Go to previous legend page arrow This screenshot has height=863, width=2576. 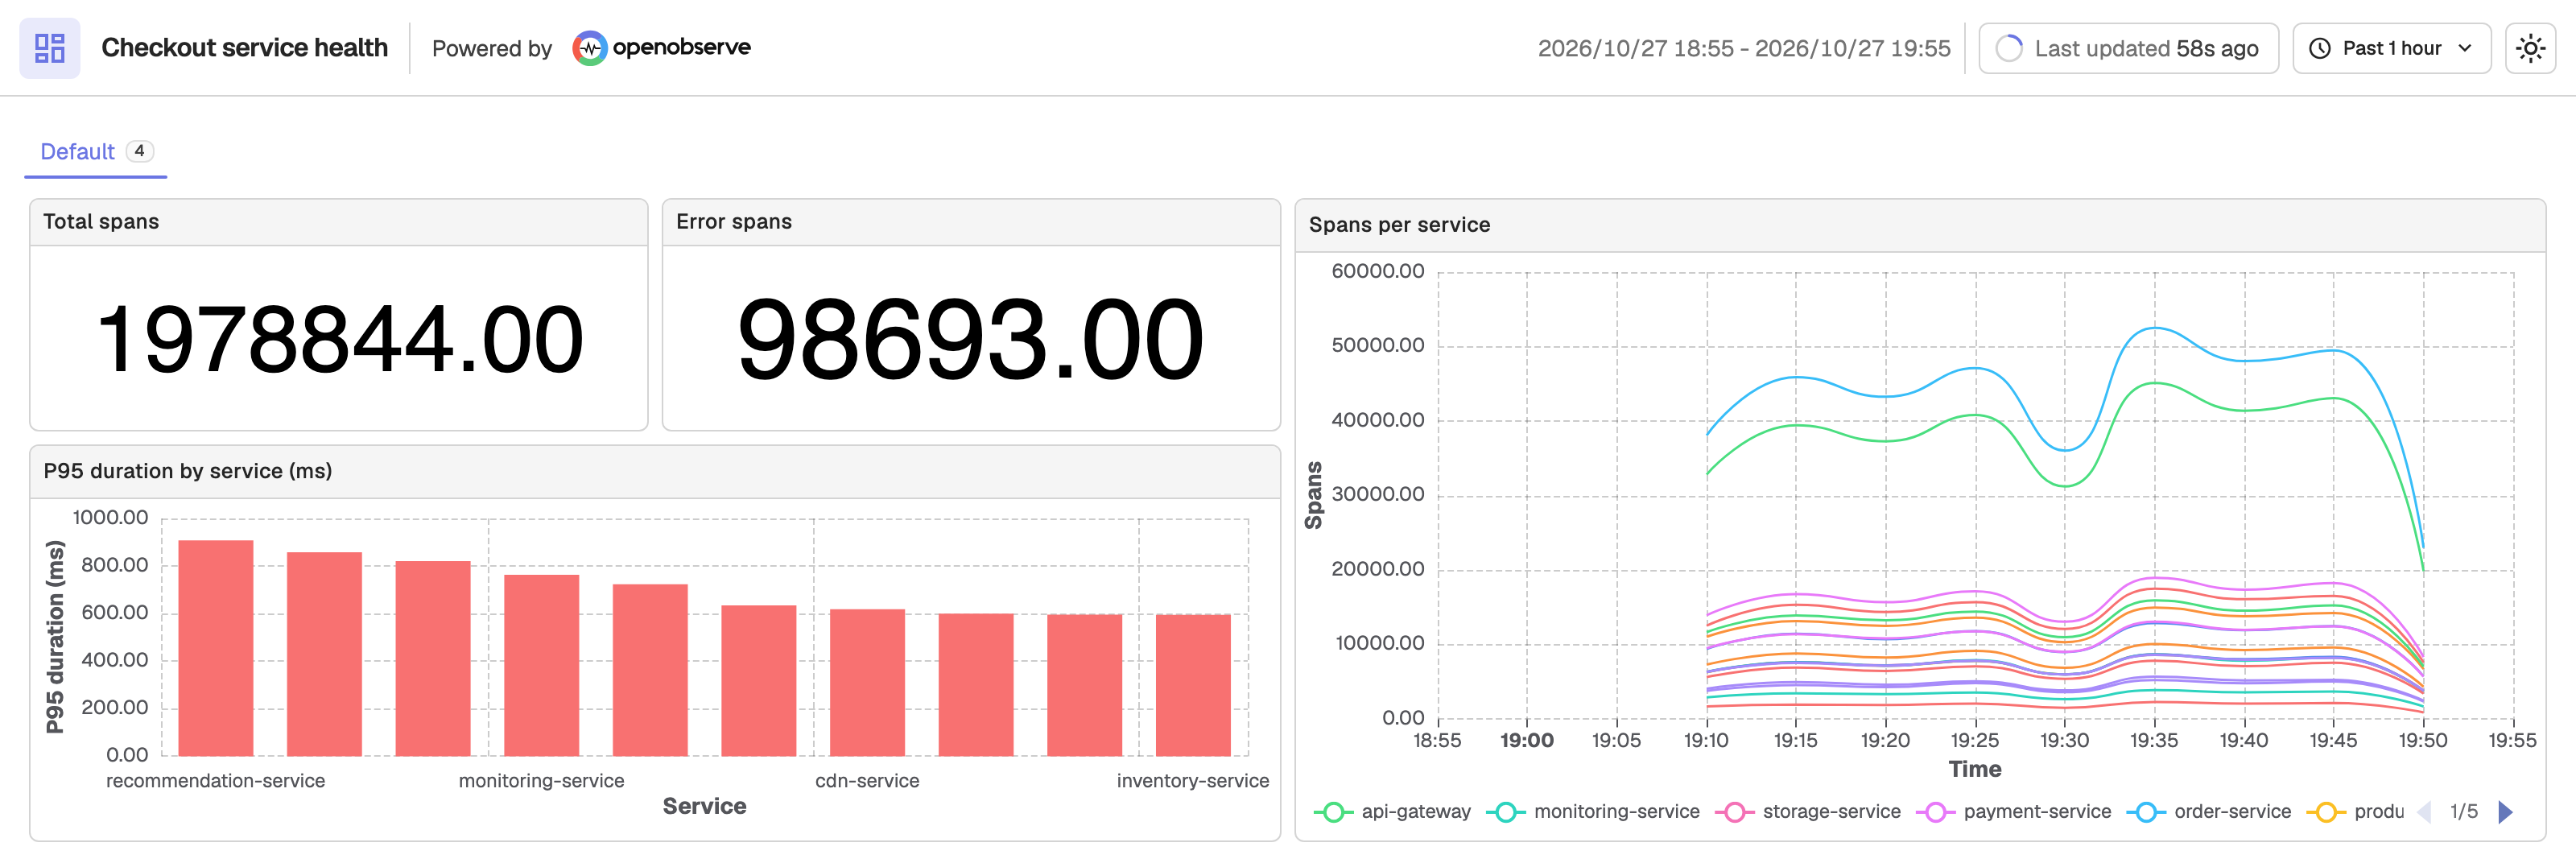pyautogui.click(x=2424, y=811)
